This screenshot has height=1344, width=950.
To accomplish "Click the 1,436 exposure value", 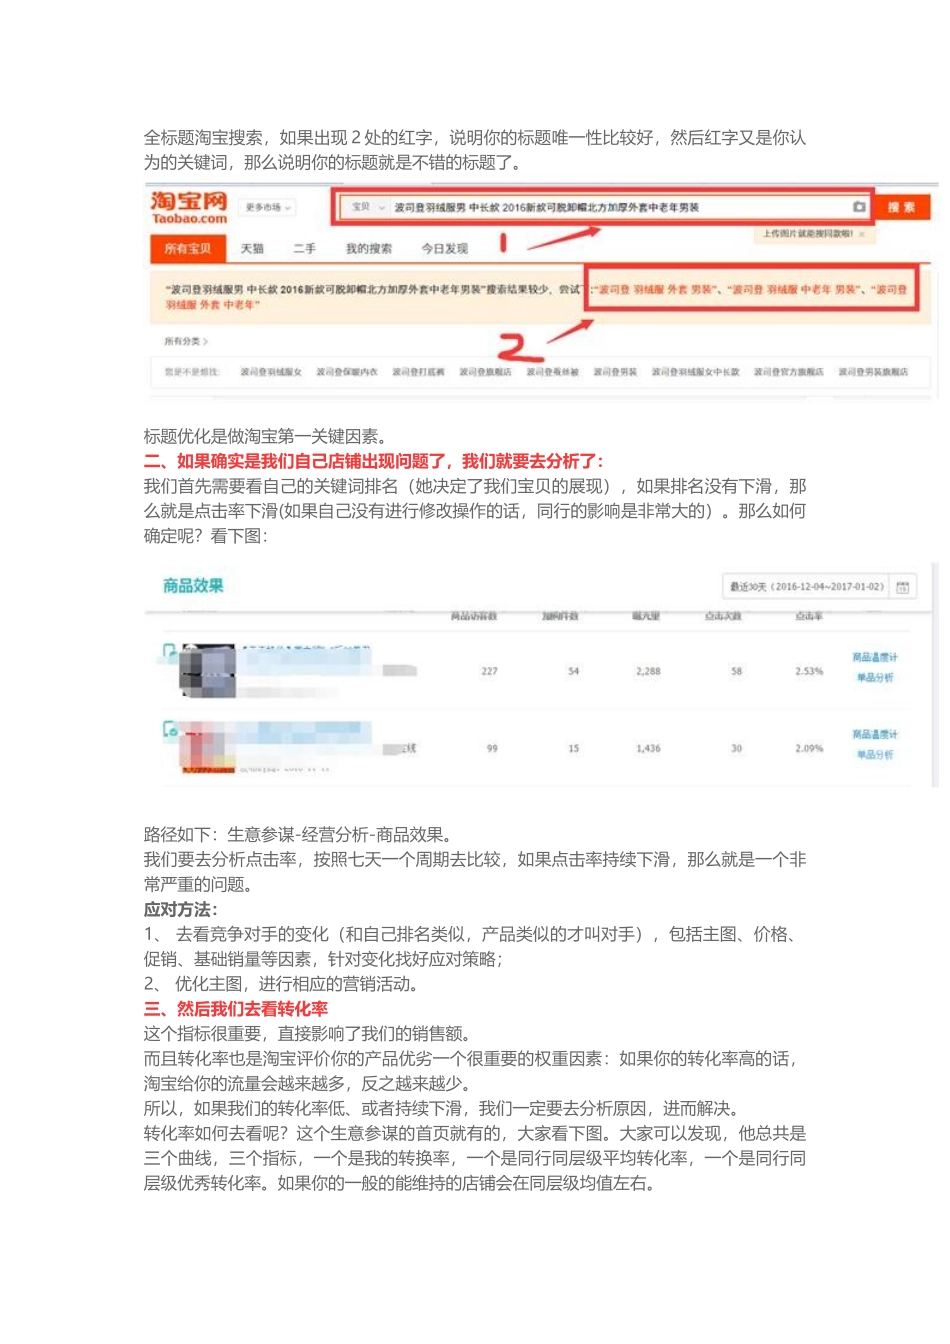I will tap(648, 748).
